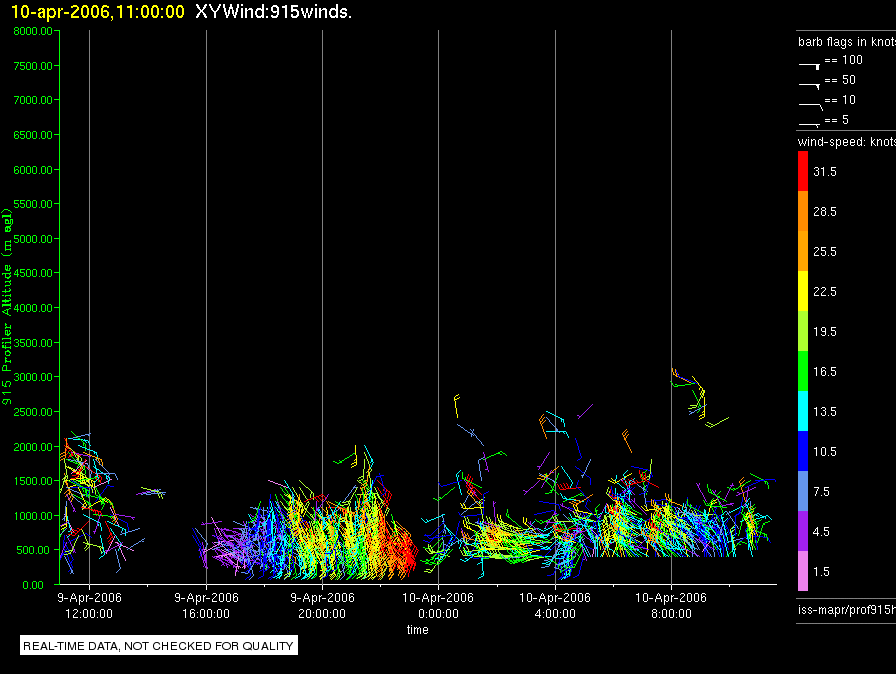Click the '== 5' barb legend text
This screenshot has height=674, width=896.
tap(837, 119)
